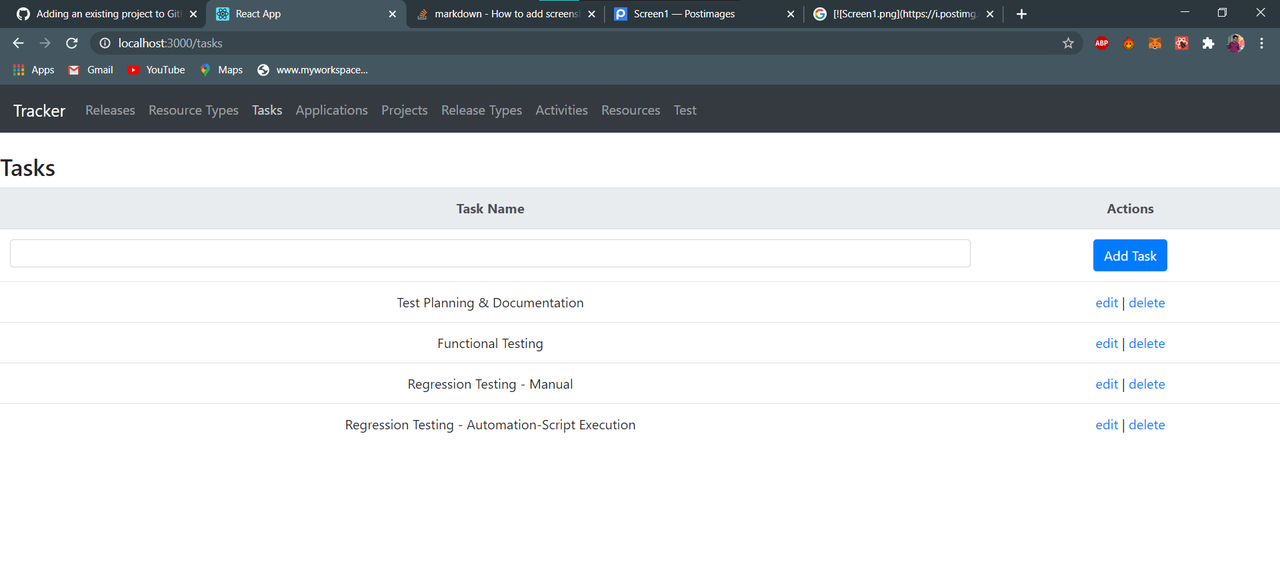Minimize the Chrome window

pos(1185,13)
